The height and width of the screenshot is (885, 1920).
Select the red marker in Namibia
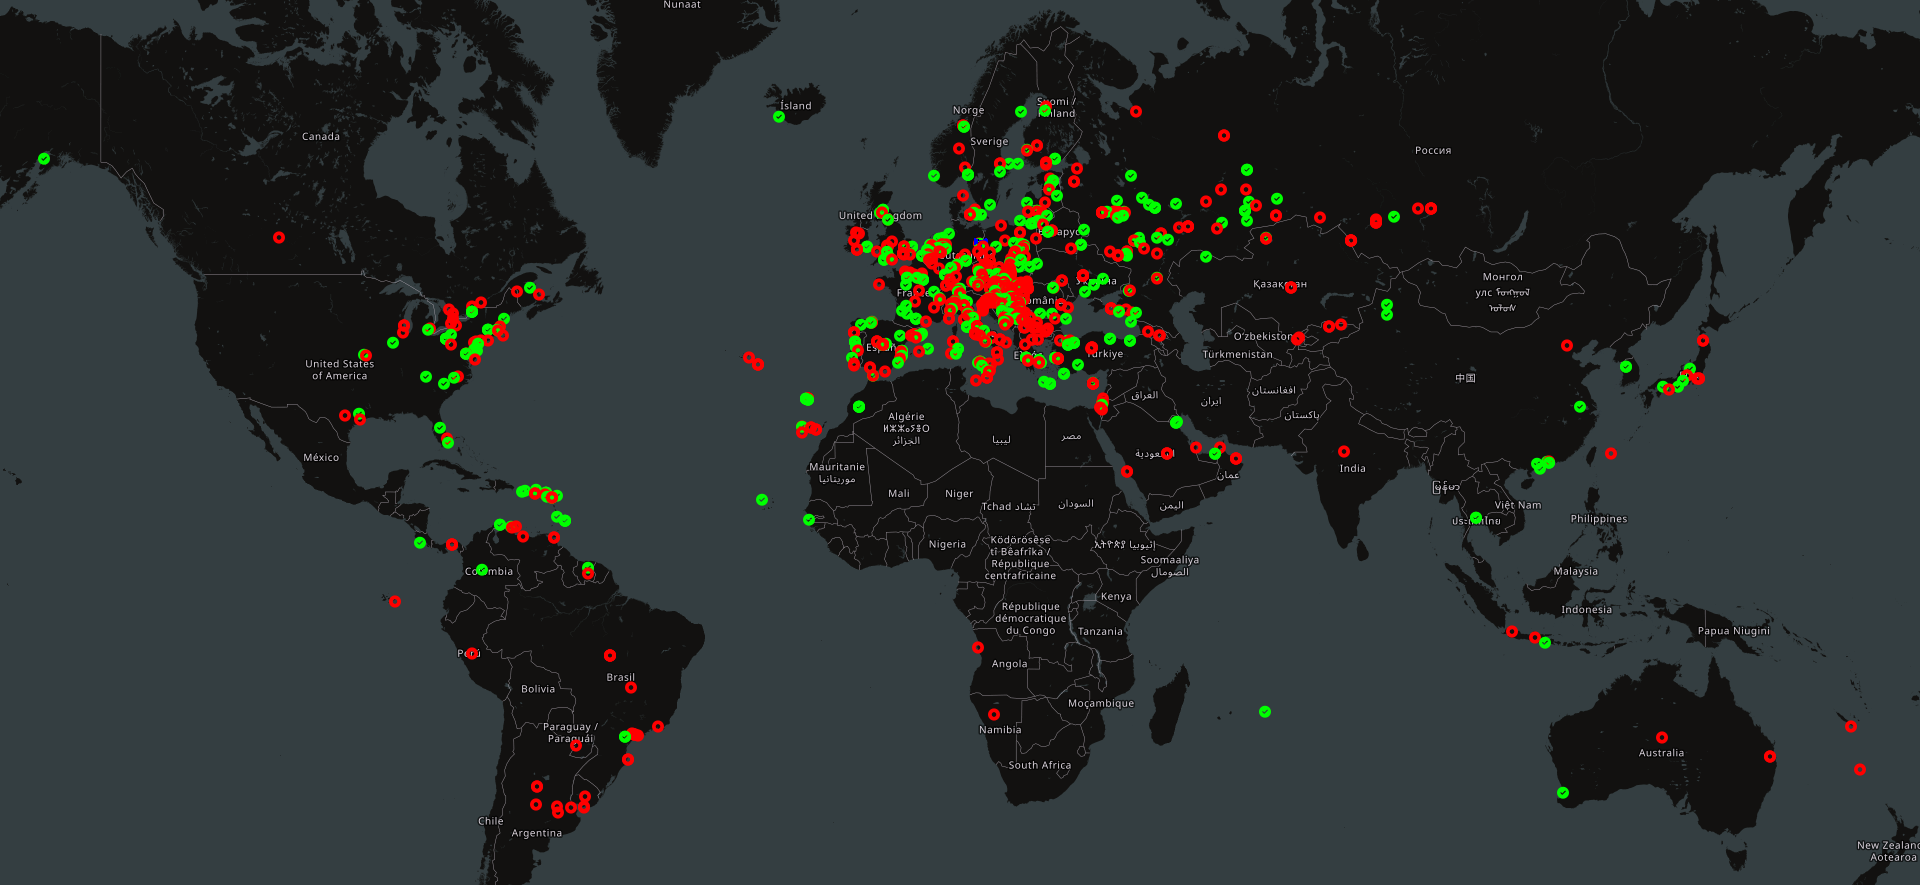tap(993, 714)
